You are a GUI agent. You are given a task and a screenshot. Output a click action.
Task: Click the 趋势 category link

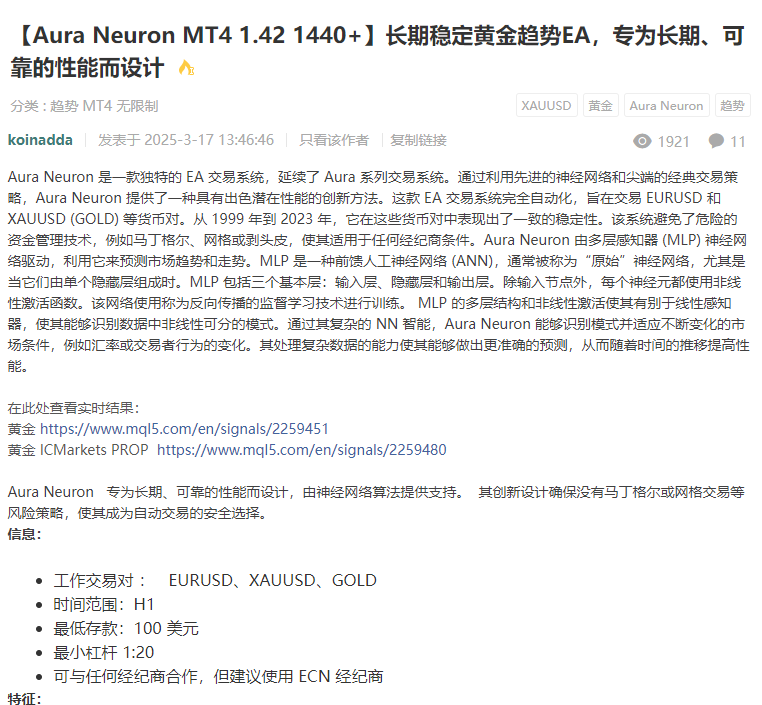tap(64, 106)
